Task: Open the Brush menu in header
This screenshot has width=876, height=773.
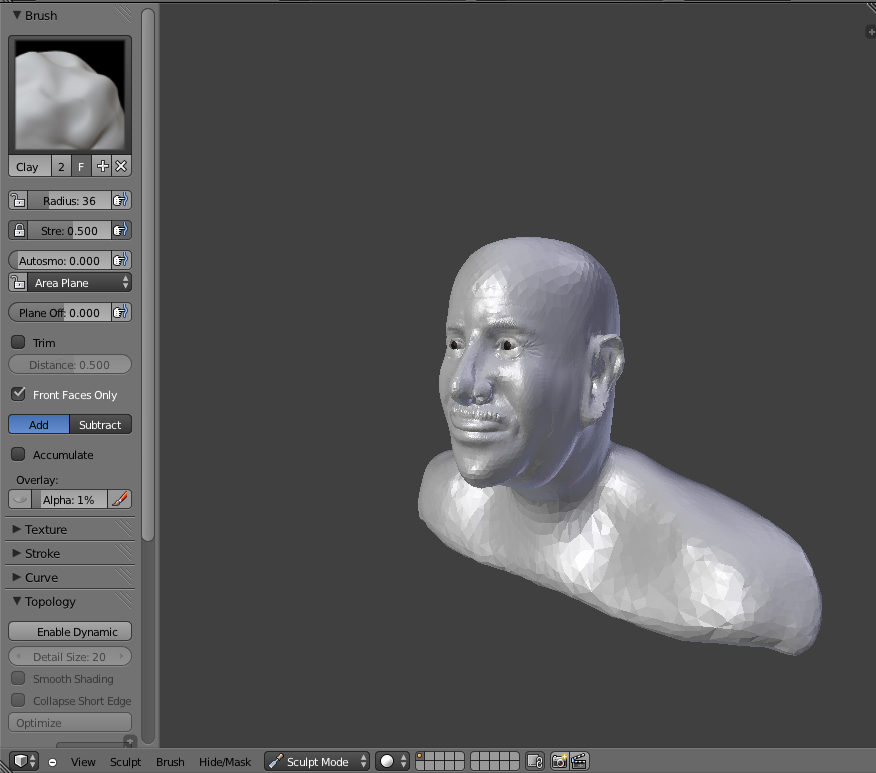Action: pos(170,762)
